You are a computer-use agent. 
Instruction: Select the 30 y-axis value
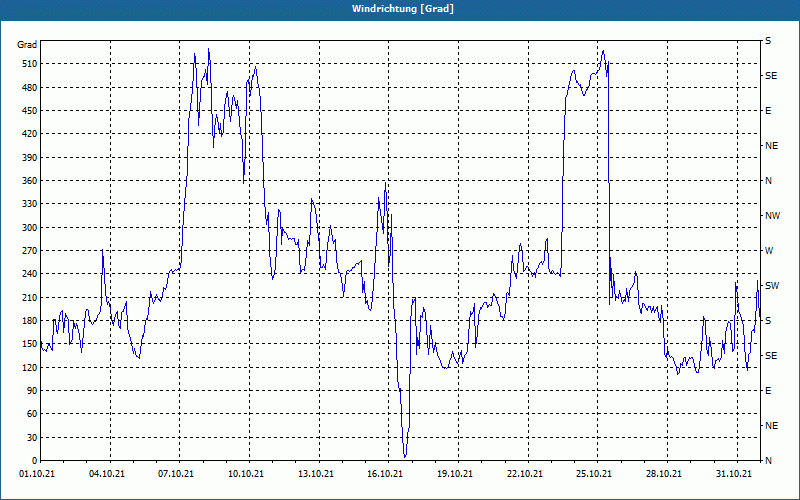[32, 437]
